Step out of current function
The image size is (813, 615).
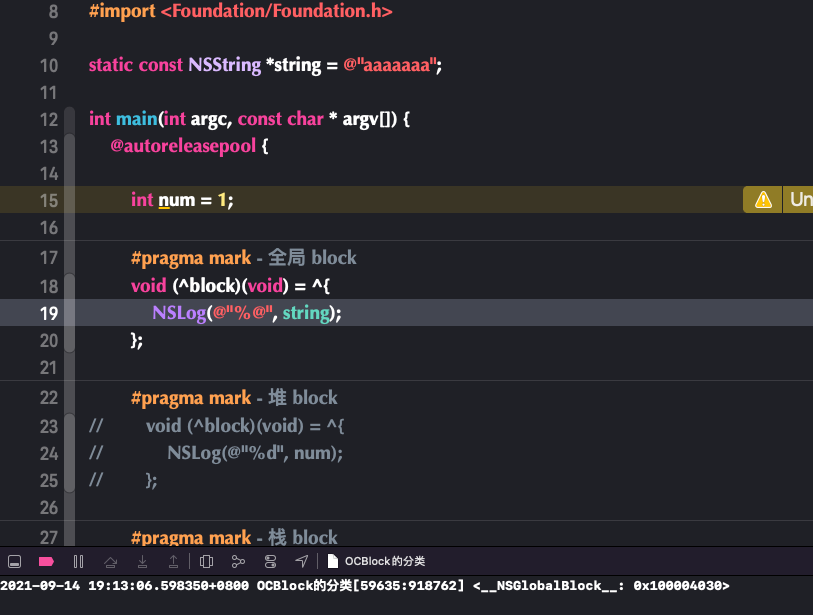point(173,561)
